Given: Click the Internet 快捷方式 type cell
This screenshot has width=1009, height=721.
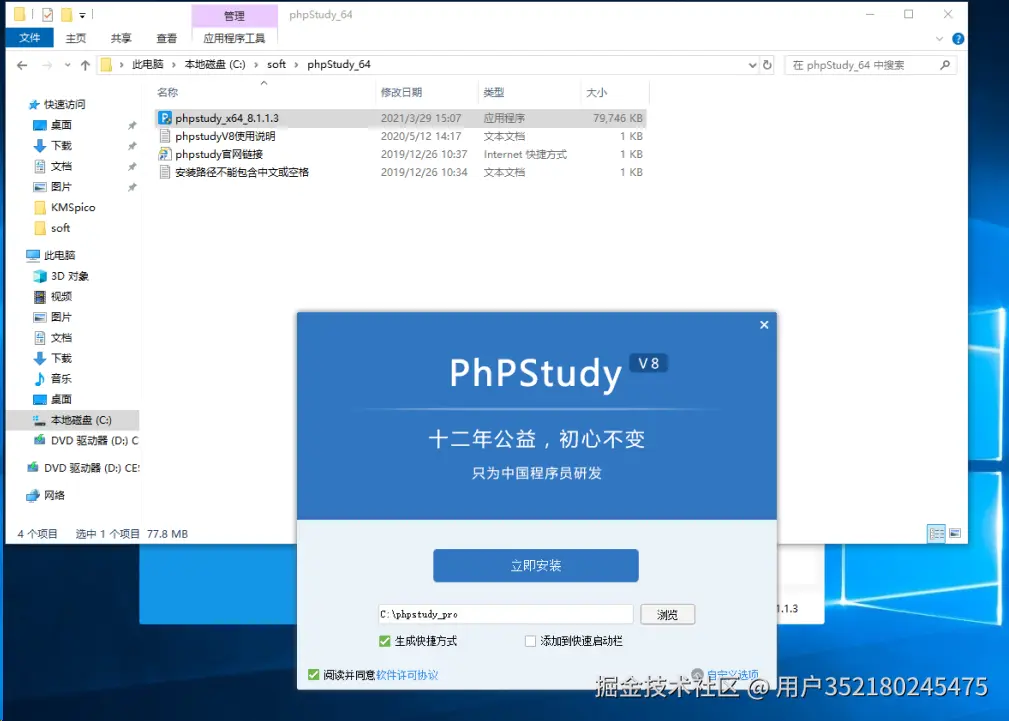Looking at the screenshot, I should [x=525, y=154].
